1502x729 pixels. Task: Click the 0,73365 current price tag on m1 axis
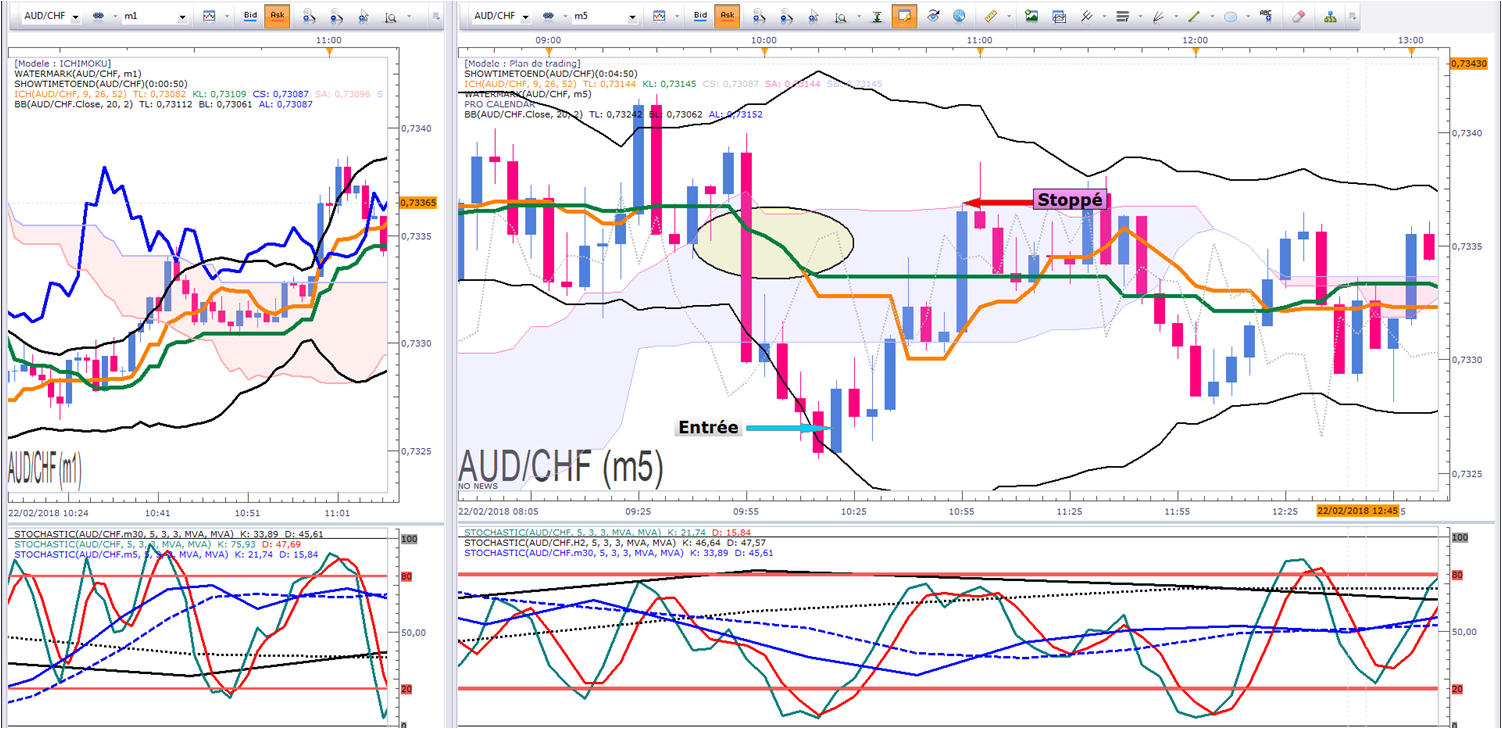tap(418, 203)
